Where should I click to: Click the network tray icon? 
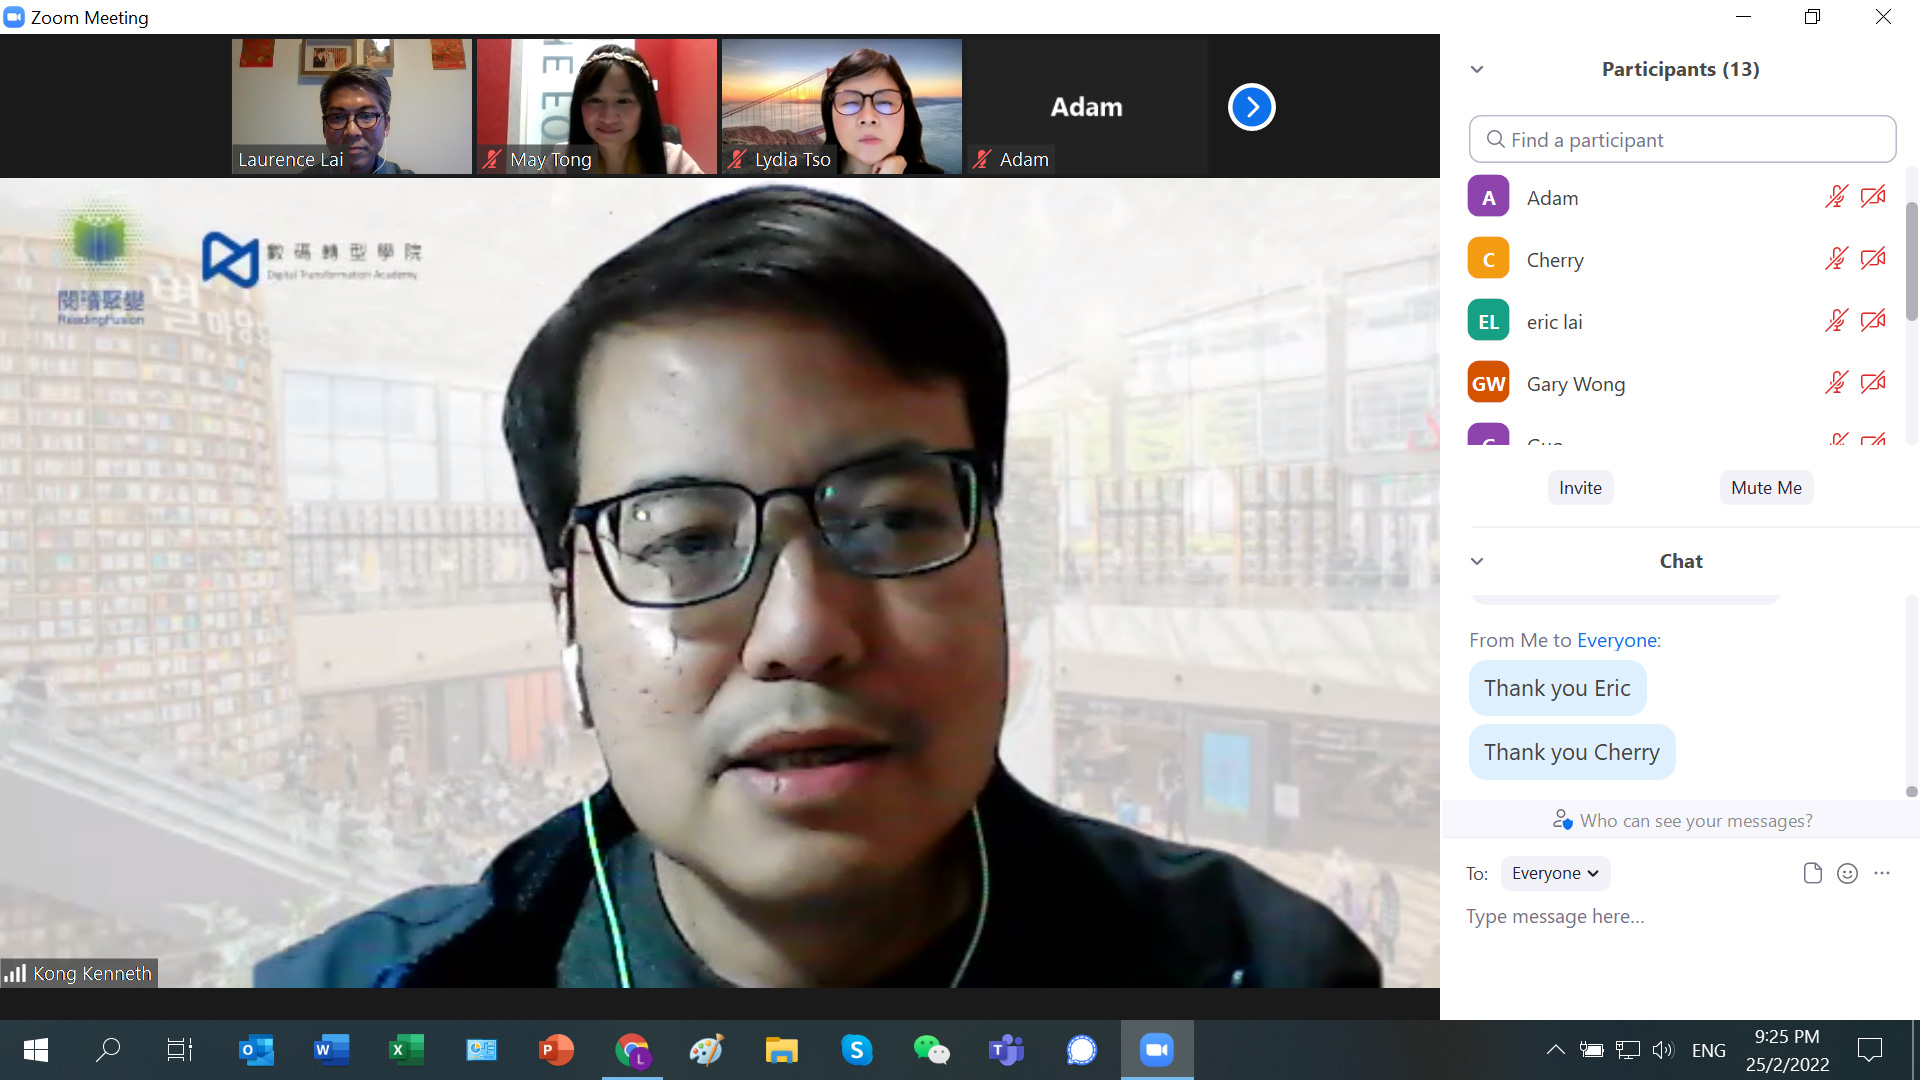pos(1627,1050)
